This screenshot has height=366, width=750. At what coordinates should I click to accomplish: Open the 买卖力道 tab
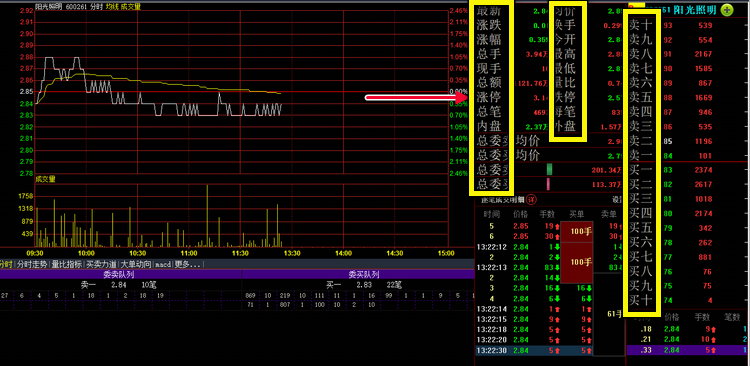point(101,264)
